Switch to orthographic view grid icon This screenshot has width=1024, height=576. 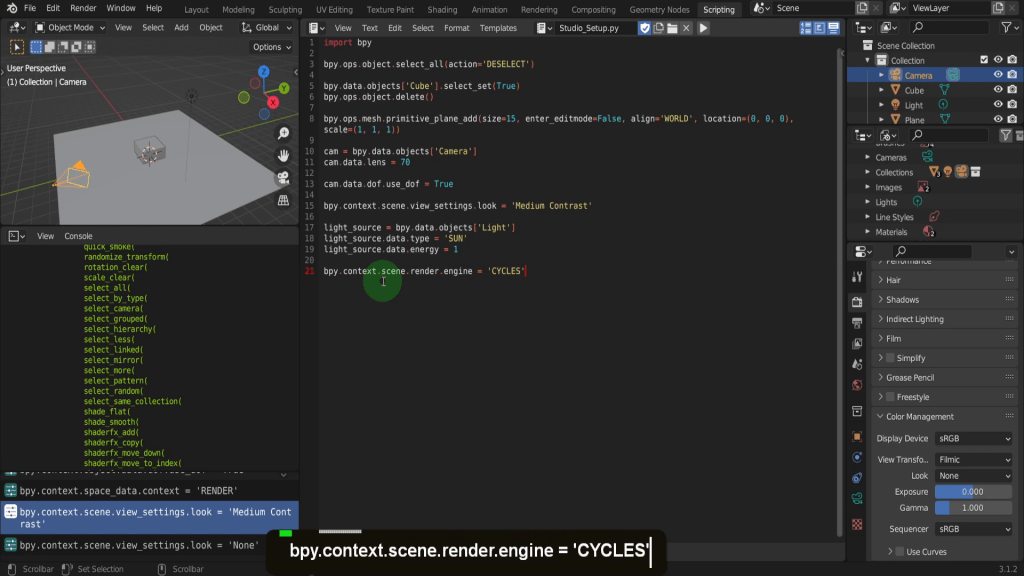[284, 200]
